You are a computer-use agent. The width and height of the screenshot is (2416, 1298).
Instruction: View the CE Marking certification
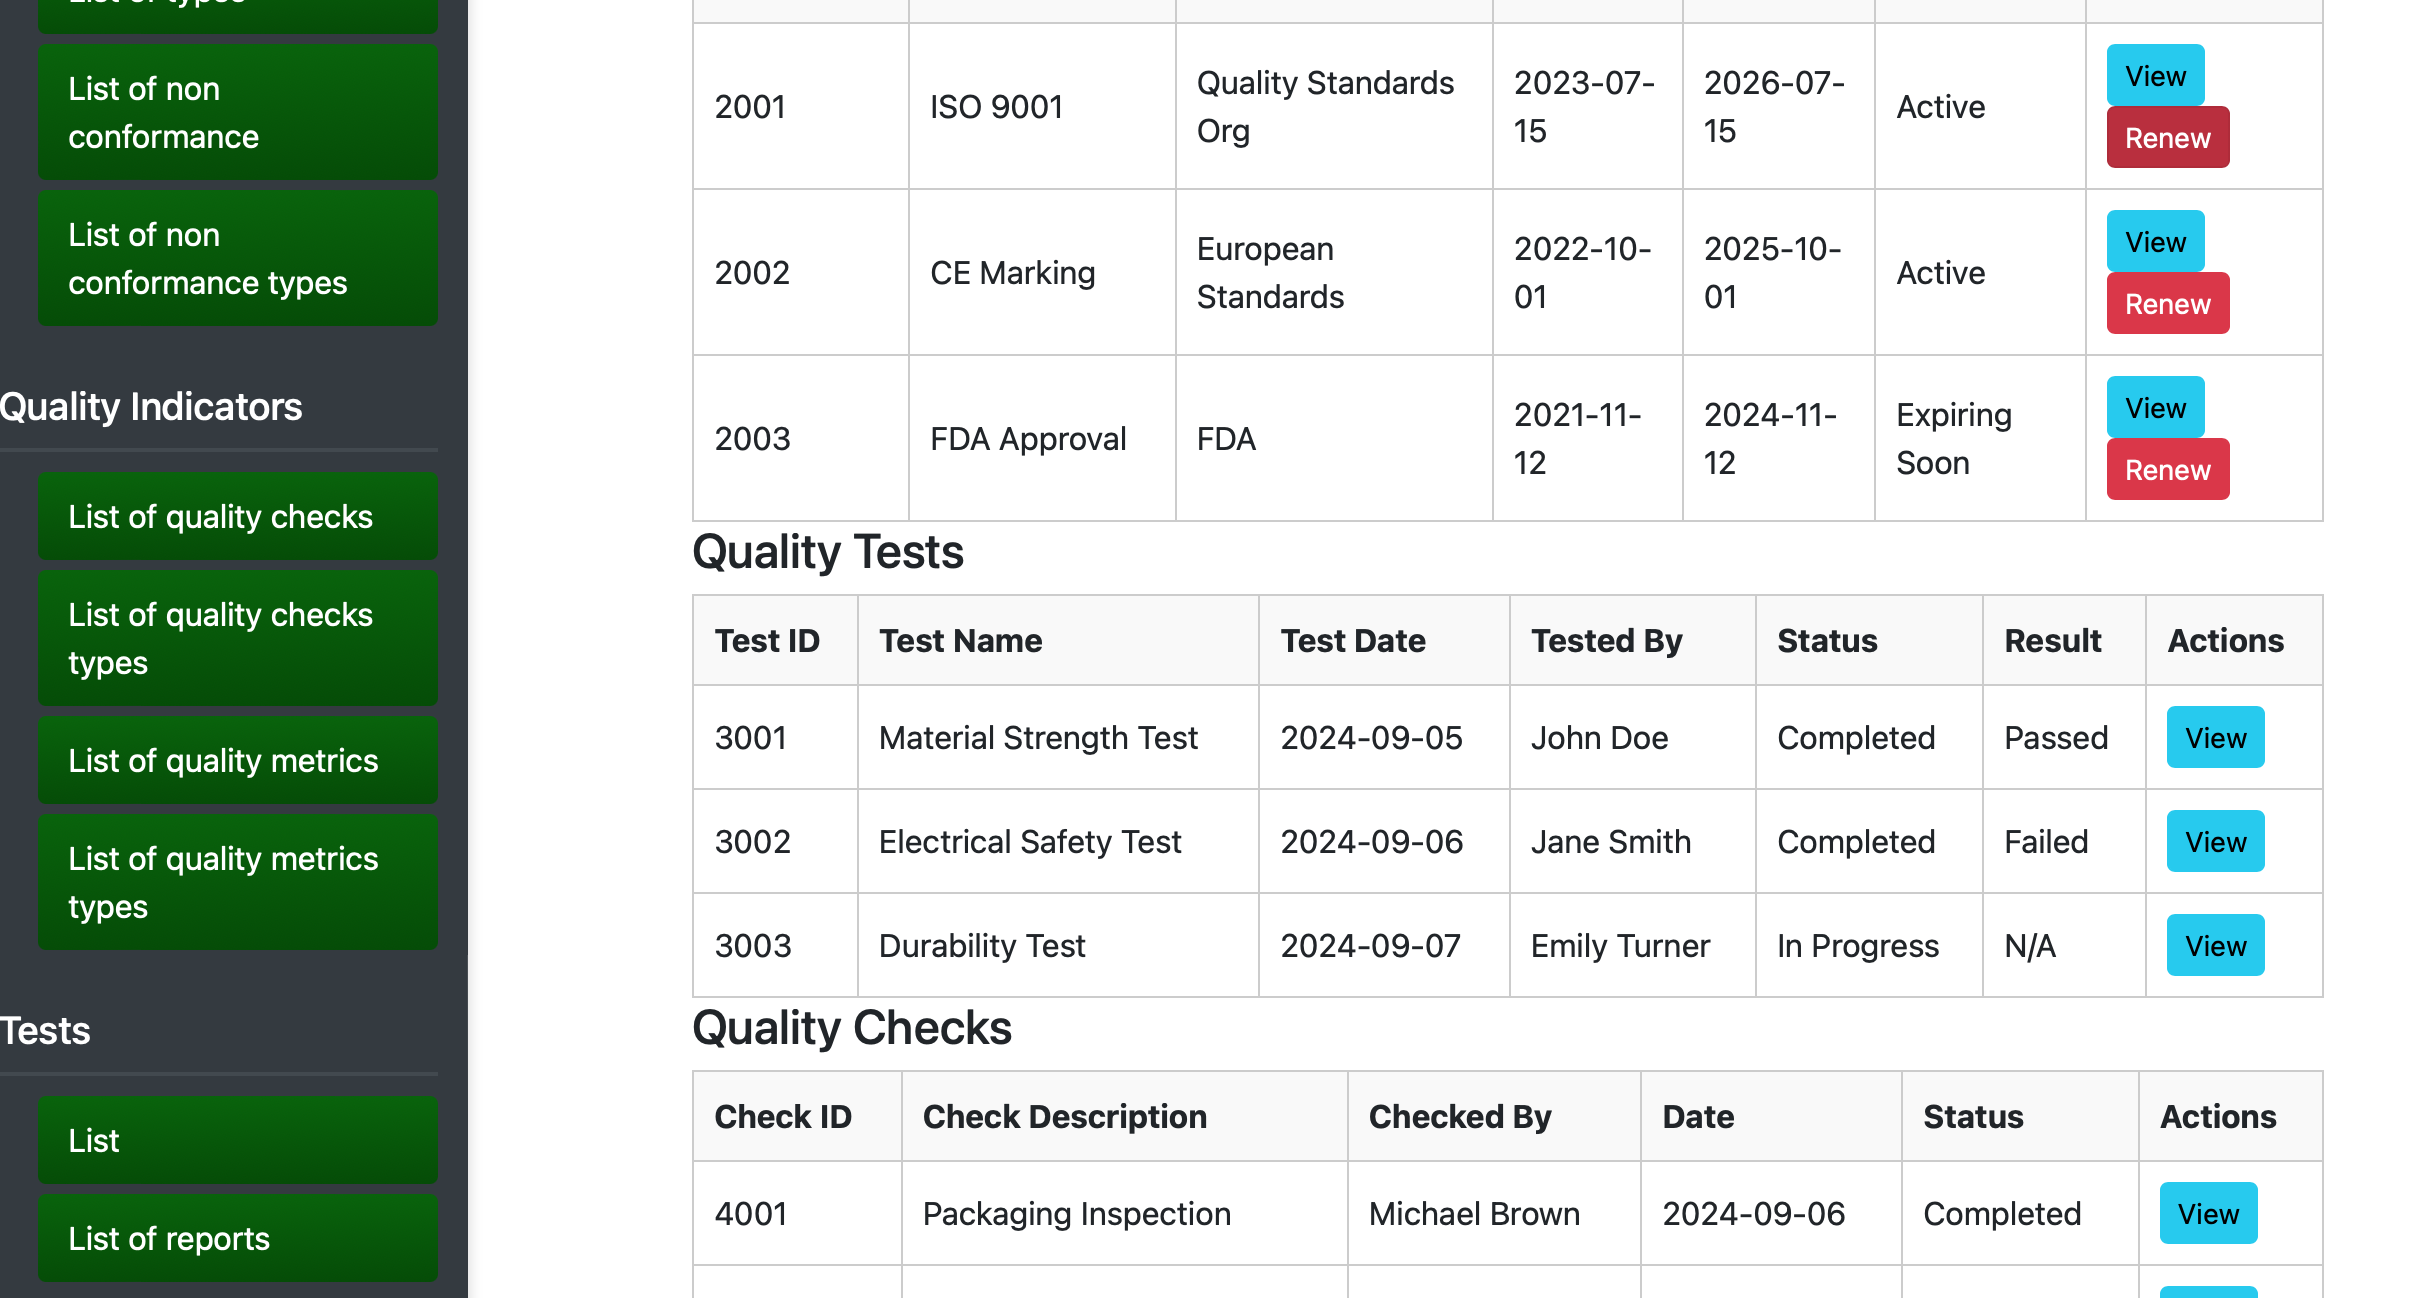coord(2154,241)
